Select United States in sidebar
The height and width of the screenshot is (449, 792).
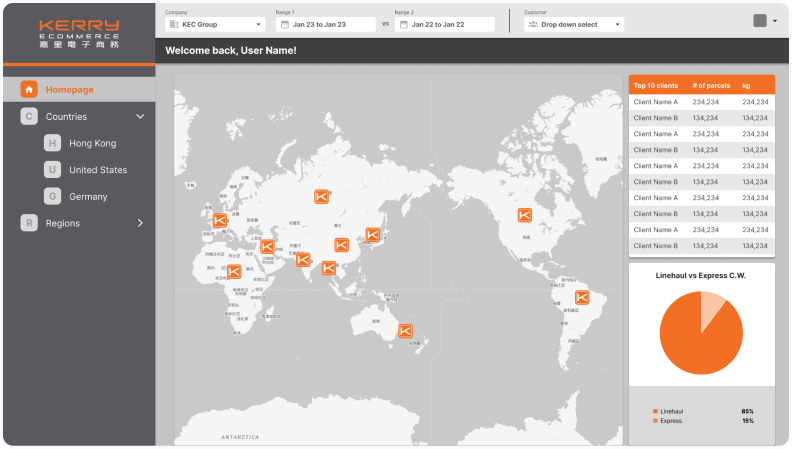coord(98,170)
